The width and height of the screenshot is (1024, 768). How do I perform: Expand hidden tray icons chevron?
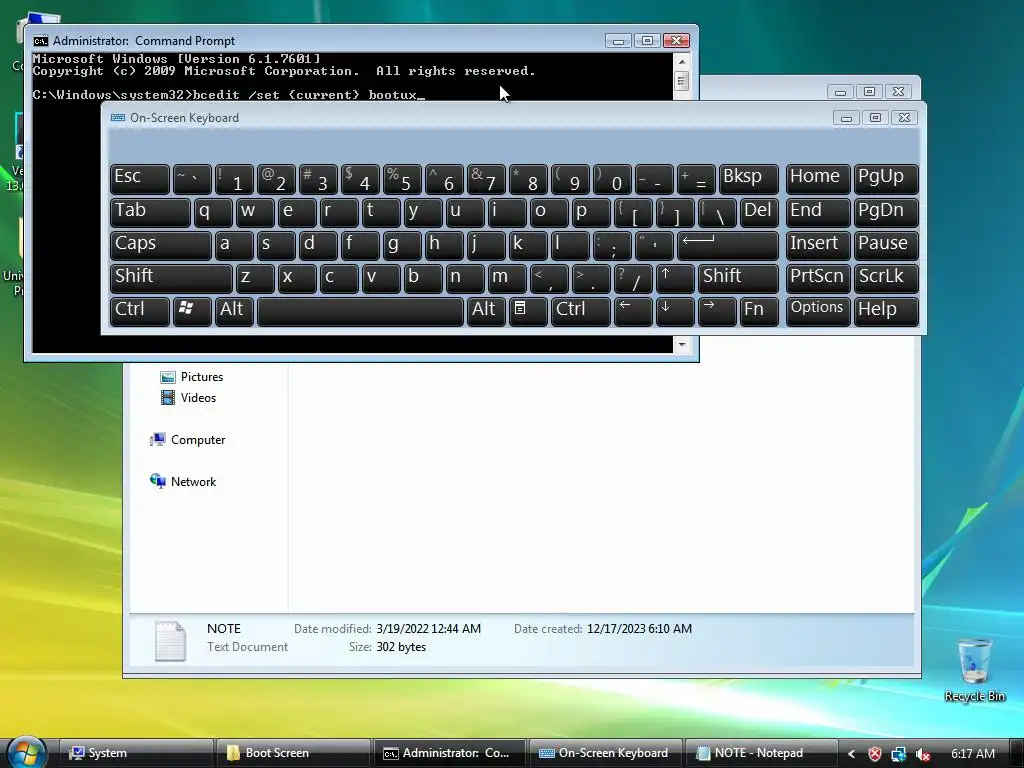[x=851, y=754]
